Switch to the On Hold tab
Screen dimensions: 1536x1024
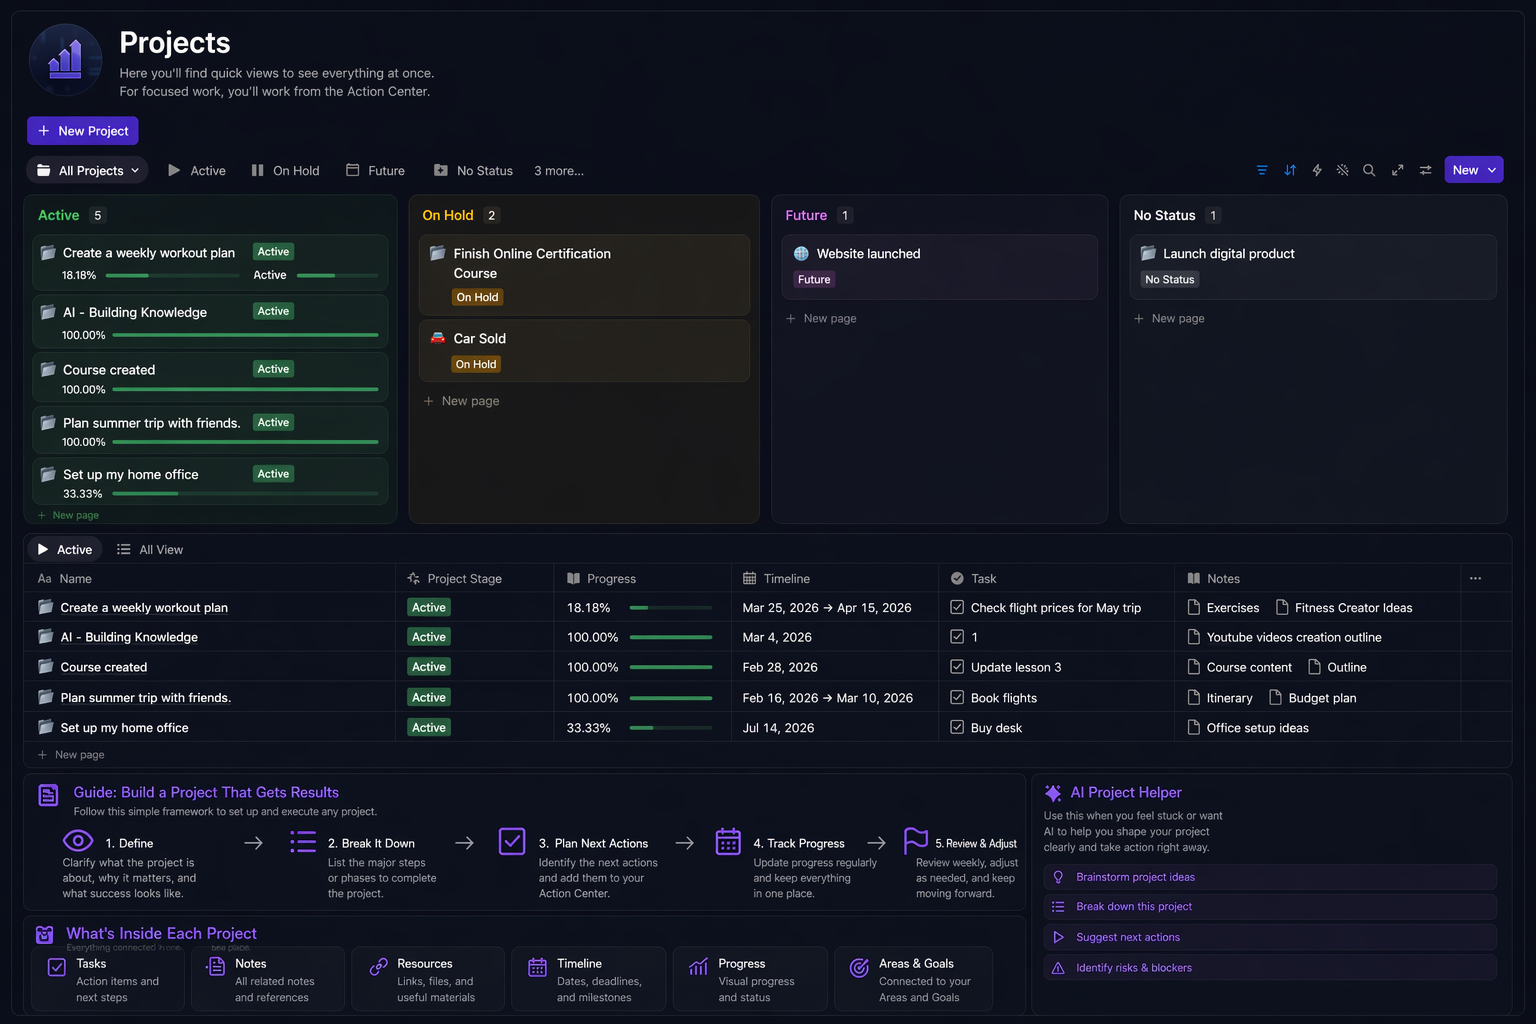tap(285, 171)
